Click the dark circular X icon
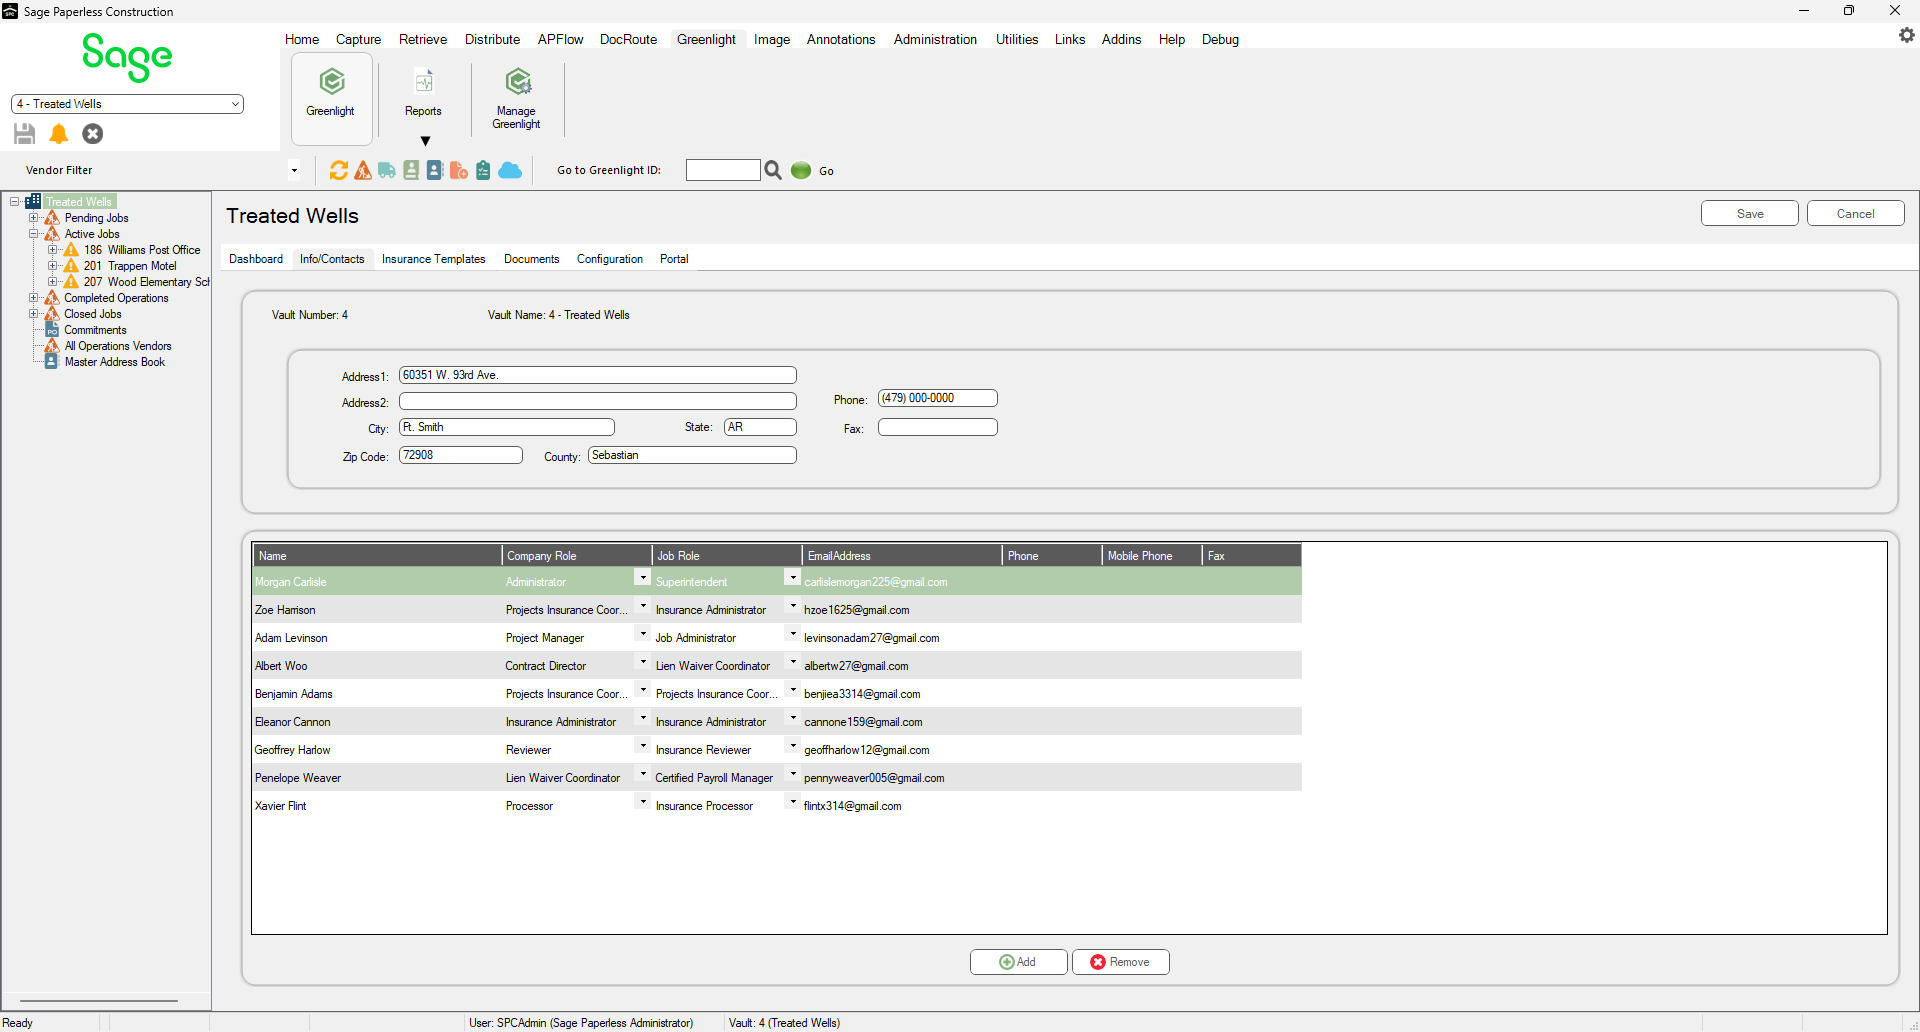 point(93,134)
